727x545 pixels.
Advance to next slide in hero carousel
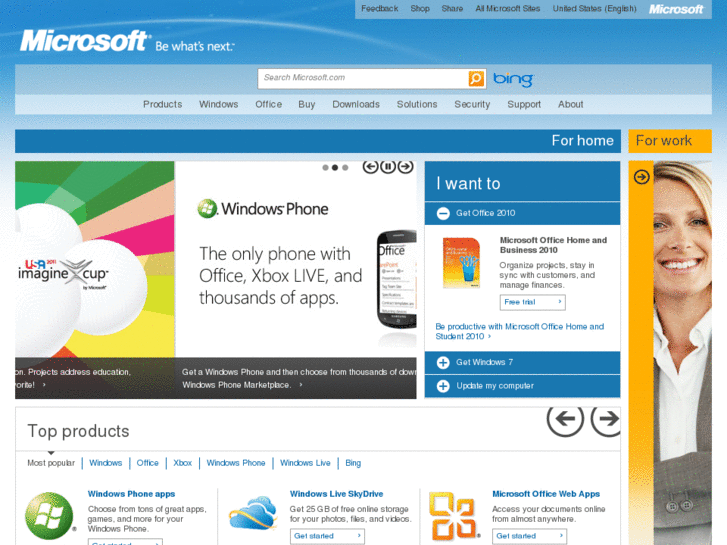tap(406, 166)
